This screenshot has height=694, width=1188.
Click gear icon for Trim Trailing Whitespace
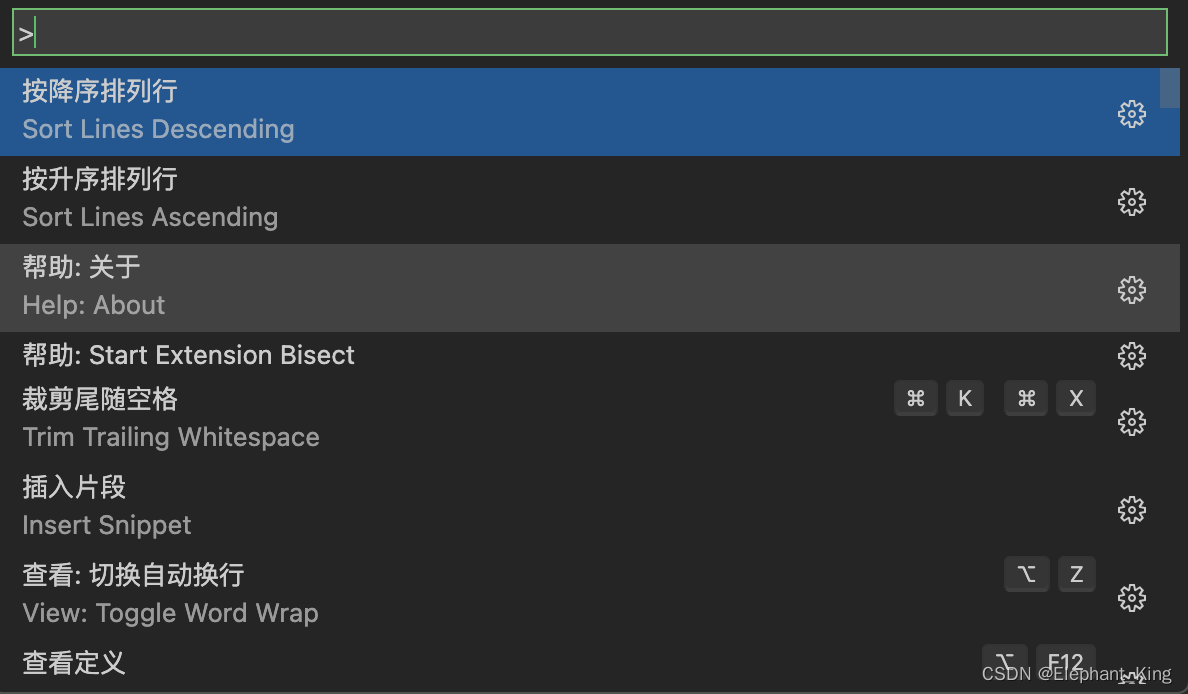[1131, 422]
